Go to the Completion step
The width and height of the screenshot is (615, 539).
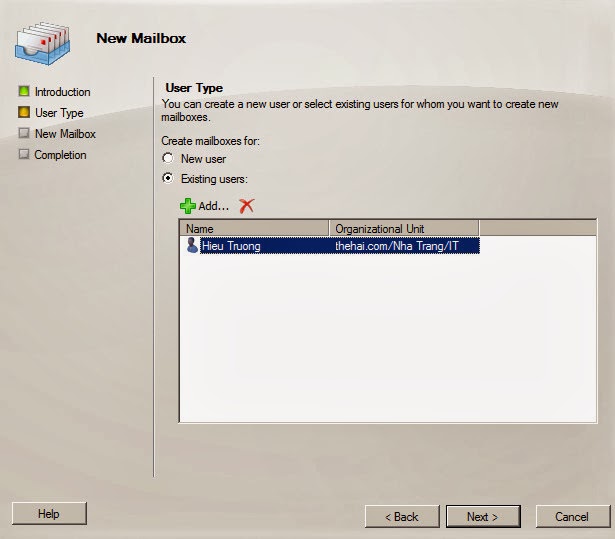pyautogui.click(x=60, y=155)
